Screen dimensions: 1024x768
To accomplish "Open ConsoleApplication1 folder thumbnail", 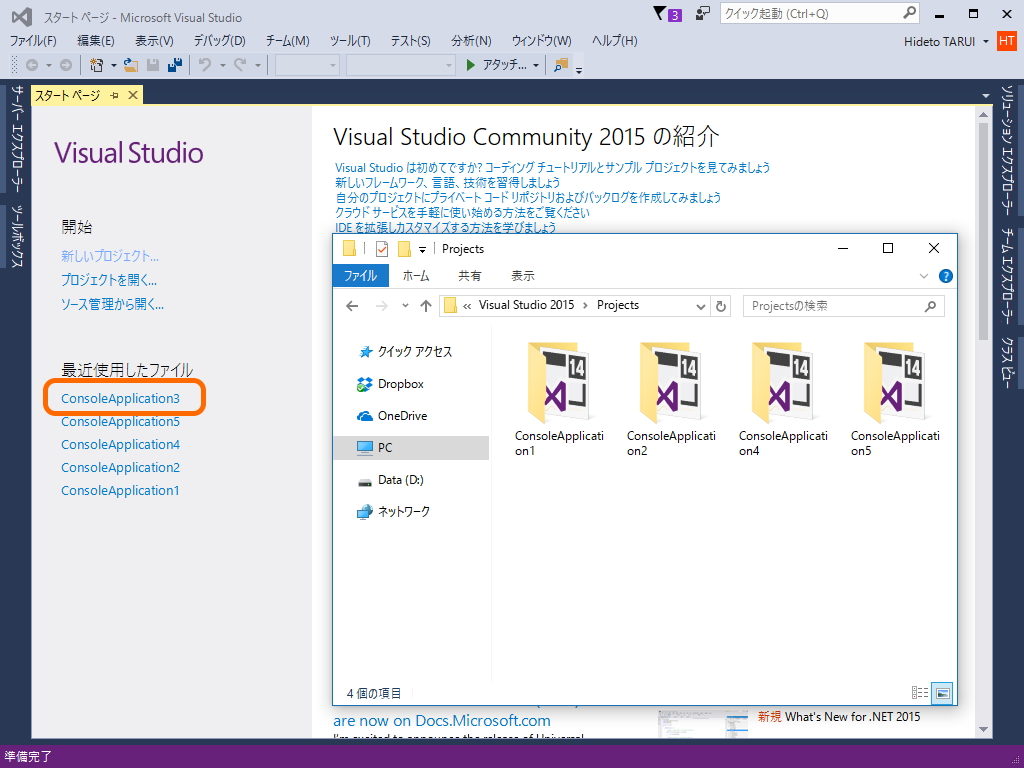I will [x=559, y=383].
